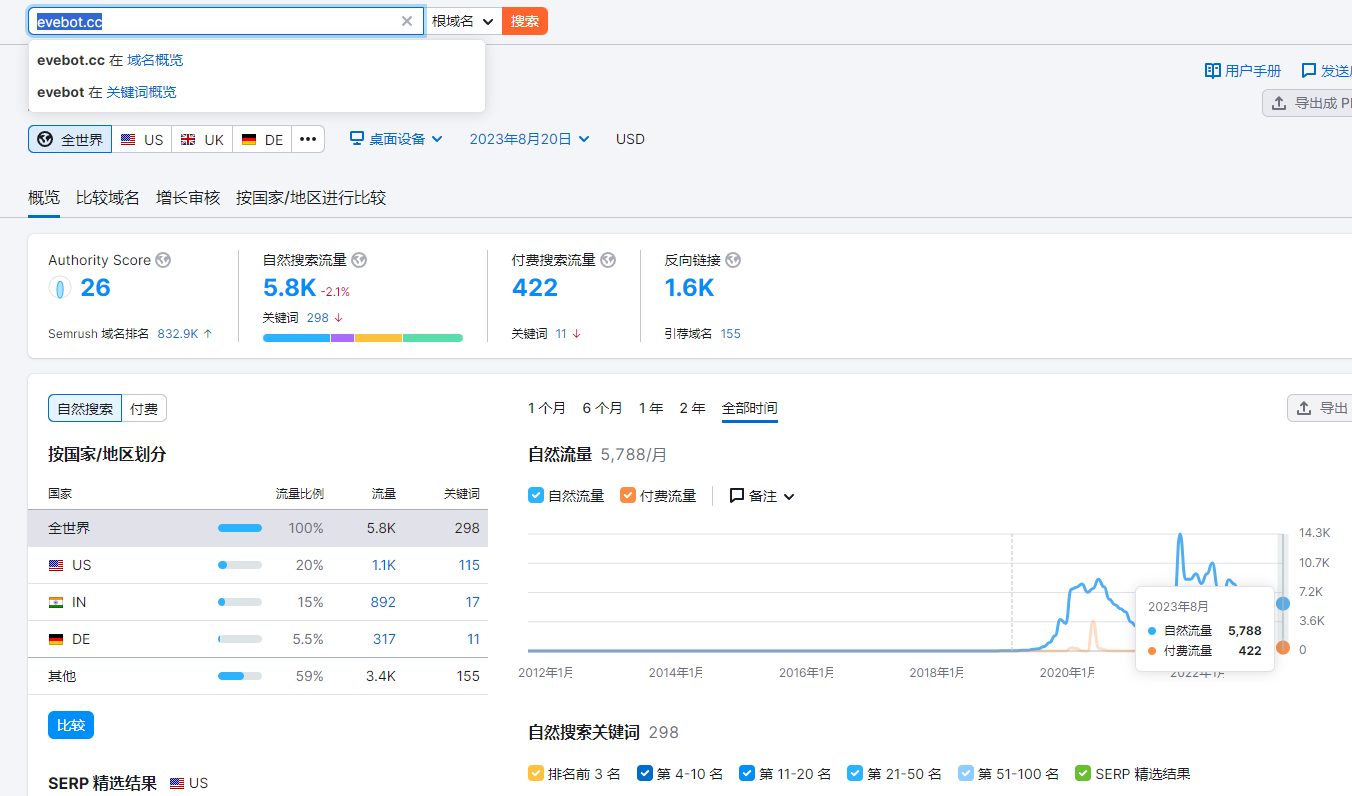Select the US flag database
1352x796 pixels.
point(142,139)
